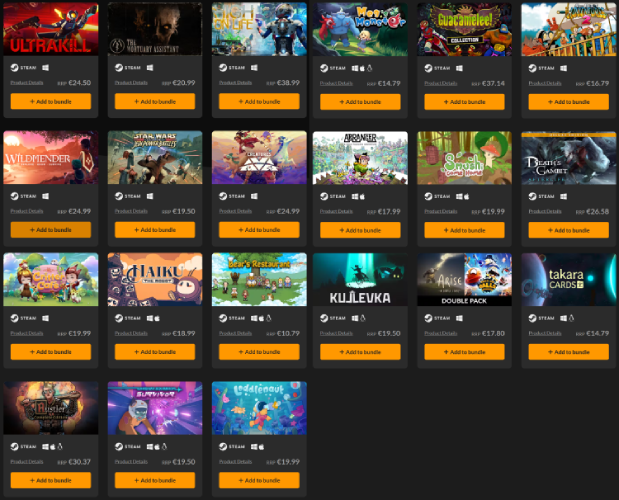Image resolution: width=619 pixels, height=500 pixels.
Task: Click the Steam icon under ULTRAKILL
Action: [x=14, y=67]
